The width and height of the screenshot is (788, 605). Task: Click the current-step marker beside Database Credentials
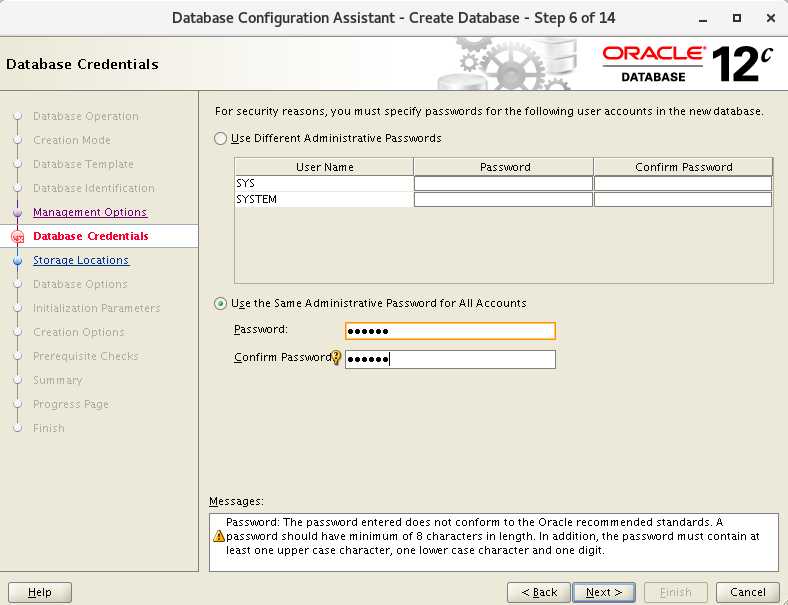[18, 237]
